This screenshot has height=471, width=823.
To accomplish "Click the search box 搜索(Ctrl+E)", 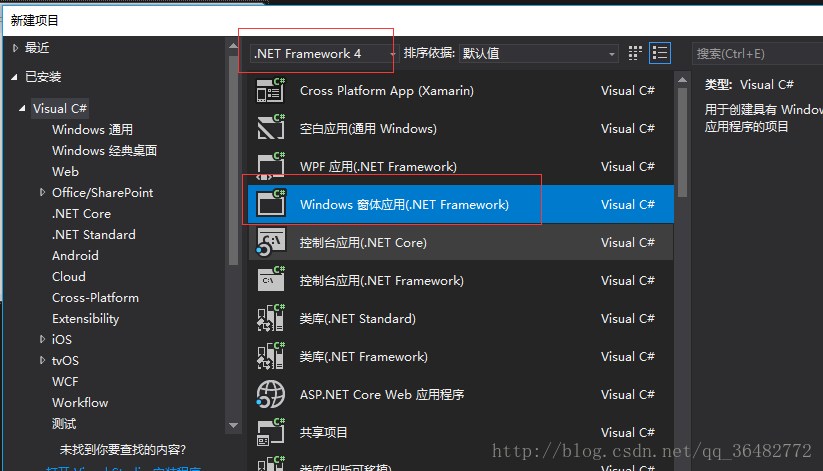I will [757, 54].
